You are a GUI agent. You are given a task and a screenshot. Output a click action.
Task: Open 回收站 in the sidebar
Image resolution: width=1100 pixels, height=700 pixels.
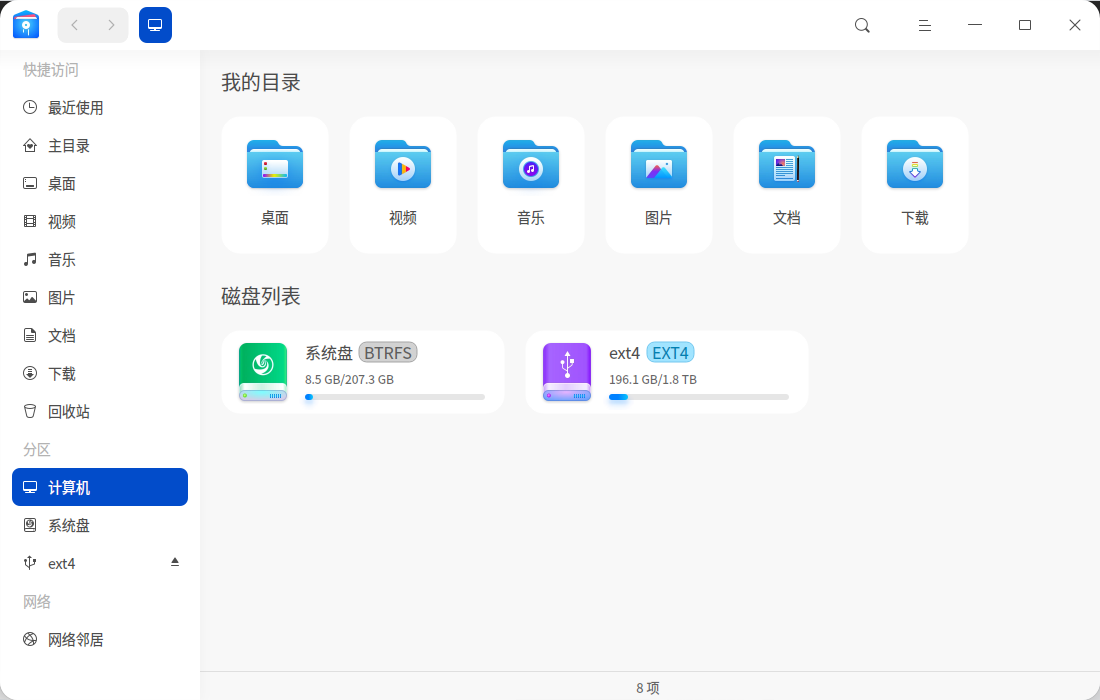click(100, 411)
